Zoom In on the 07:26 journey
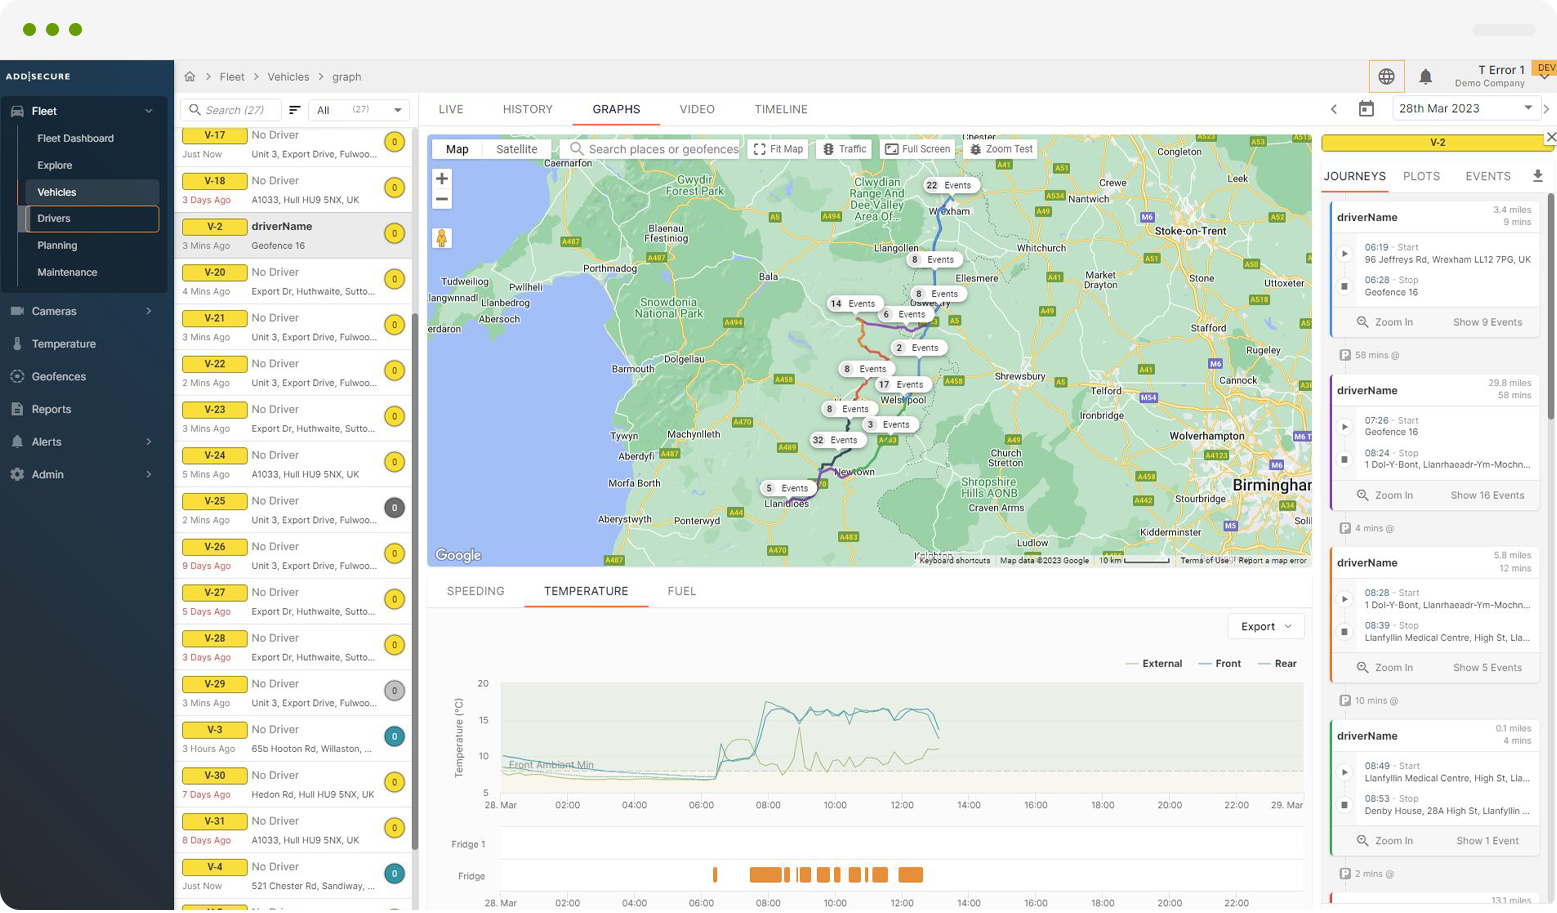 pyautogui.click(x=1385, y=495)
